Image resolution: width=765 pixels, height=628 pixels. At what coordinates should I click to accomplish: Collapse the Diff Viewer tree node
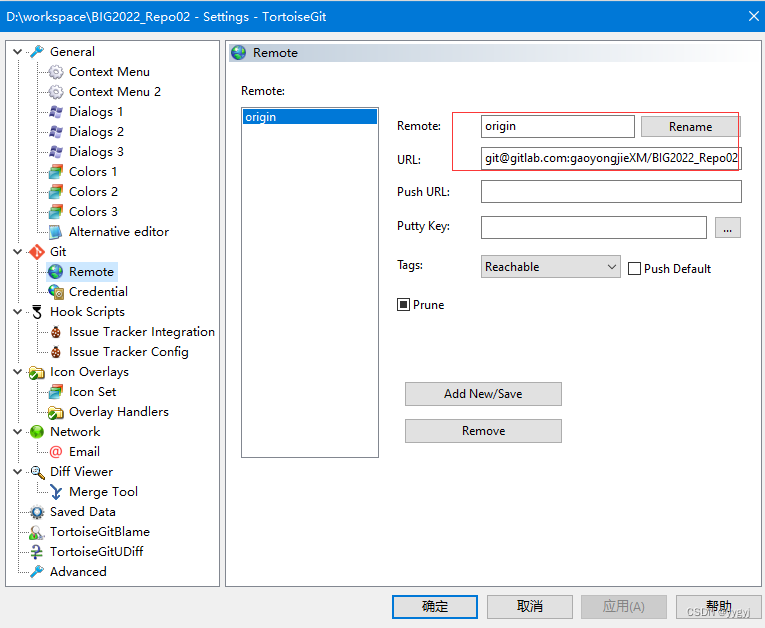point(18,472)
